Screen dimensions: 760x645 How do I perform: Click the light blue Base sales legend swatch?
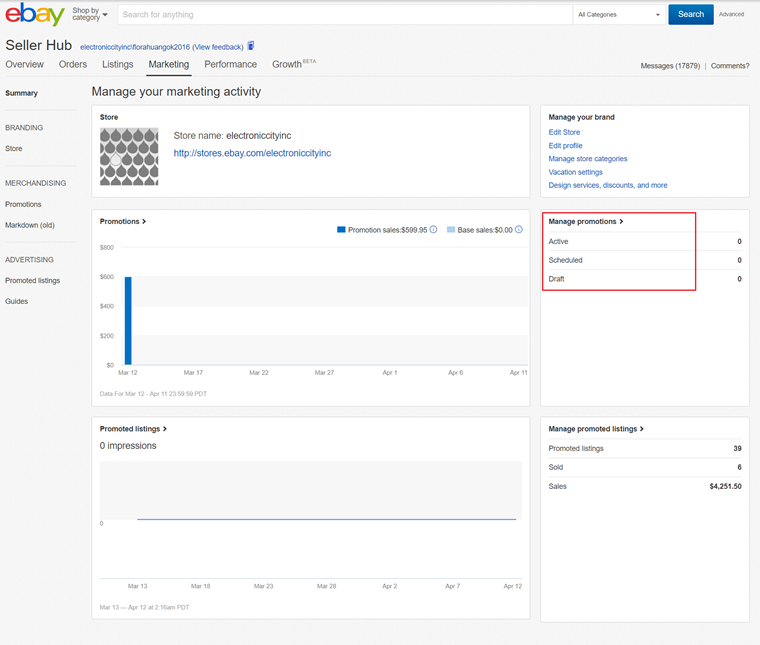[x=450, y=230]
